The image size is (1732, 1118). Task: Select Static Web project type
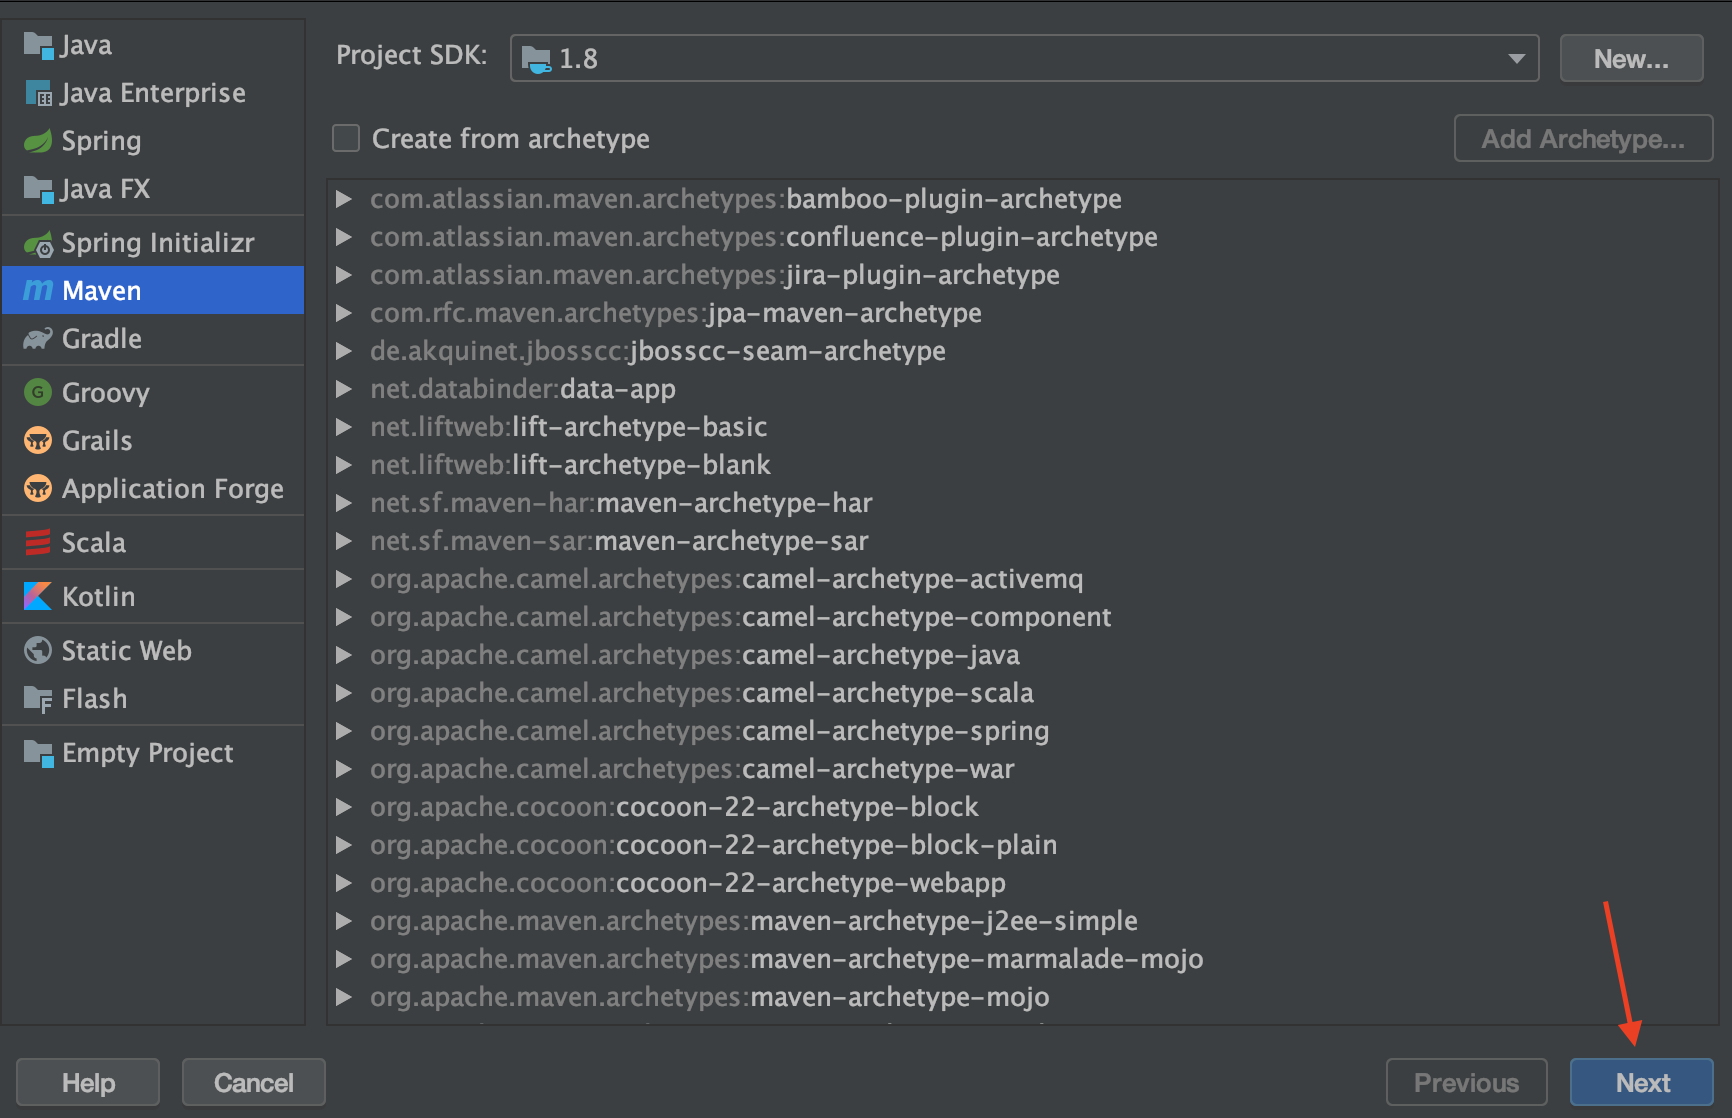[x=153, y=650]
